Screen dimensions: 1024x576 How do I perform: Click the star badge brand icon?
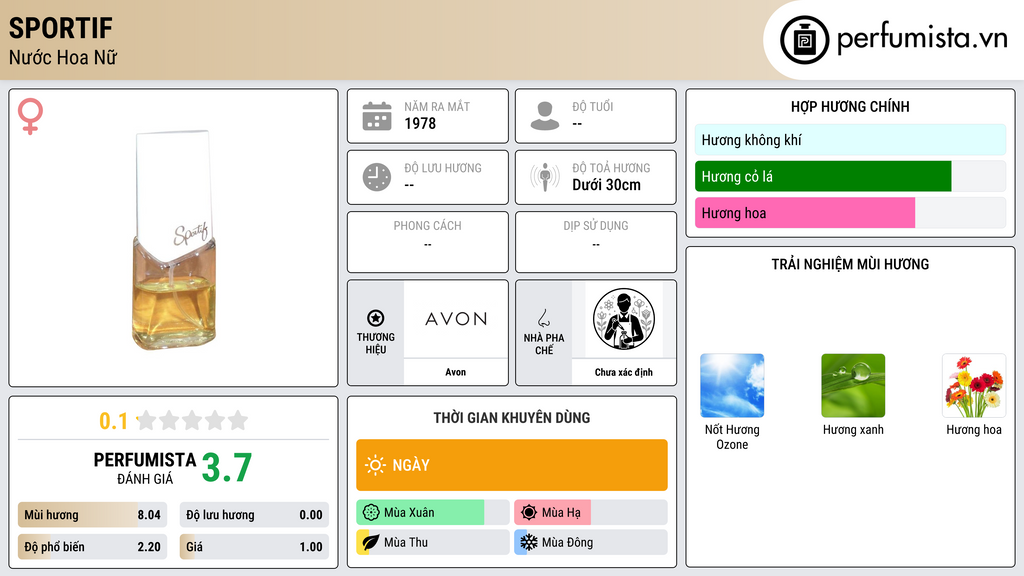click(x=376, y=318)
